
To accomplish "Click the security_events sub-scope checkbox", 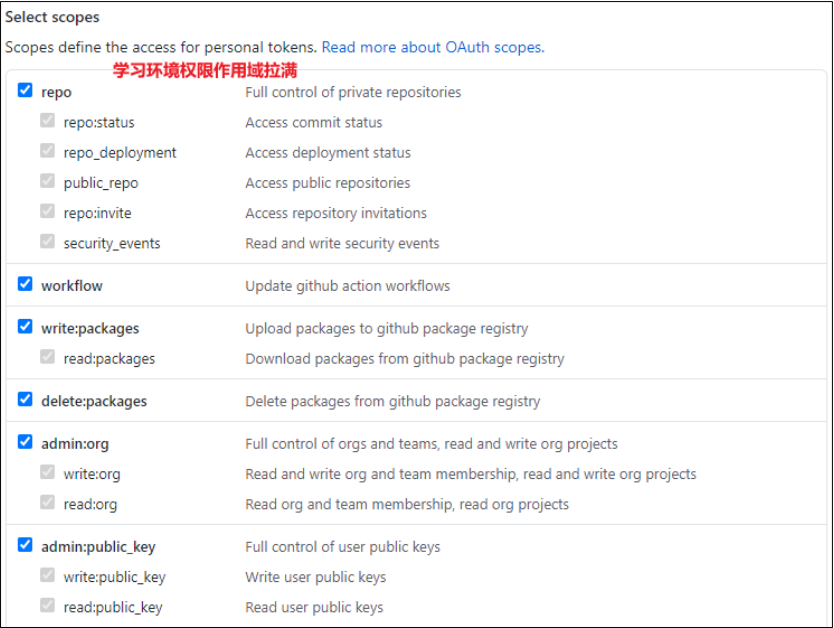I will click(47, 242).
